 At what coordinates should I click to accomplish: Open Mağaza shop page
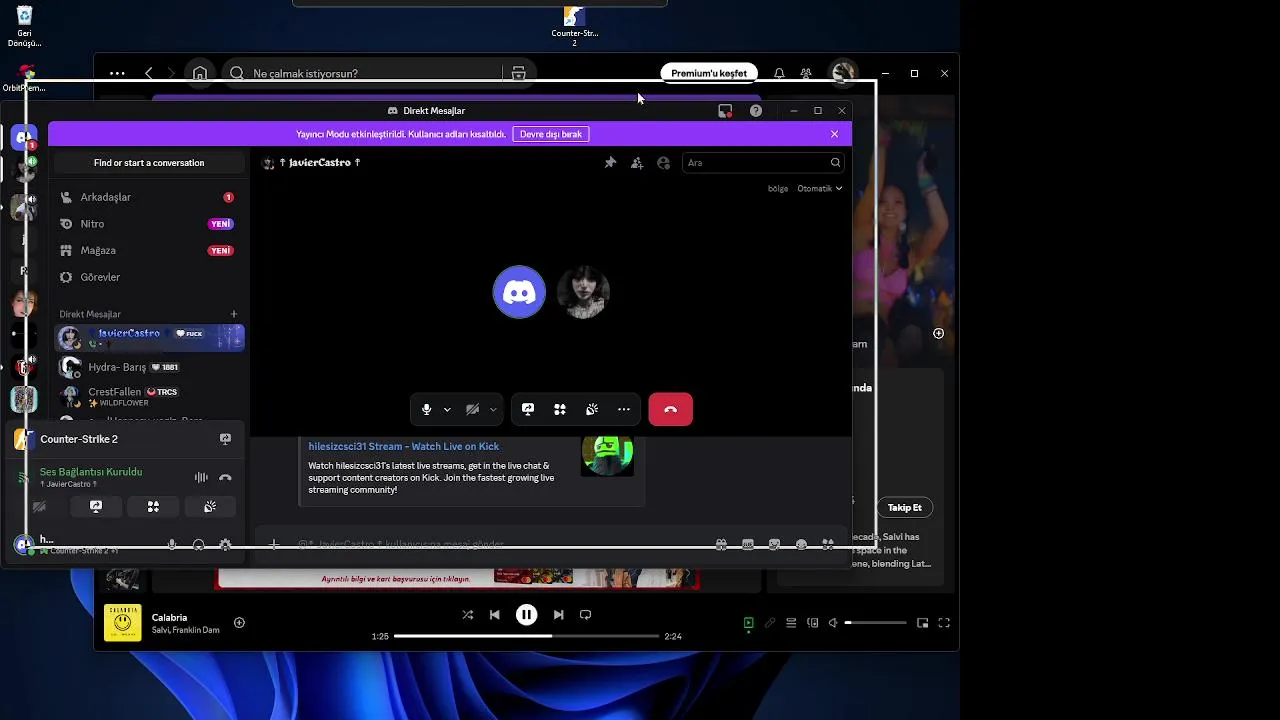tap(149, 250)
